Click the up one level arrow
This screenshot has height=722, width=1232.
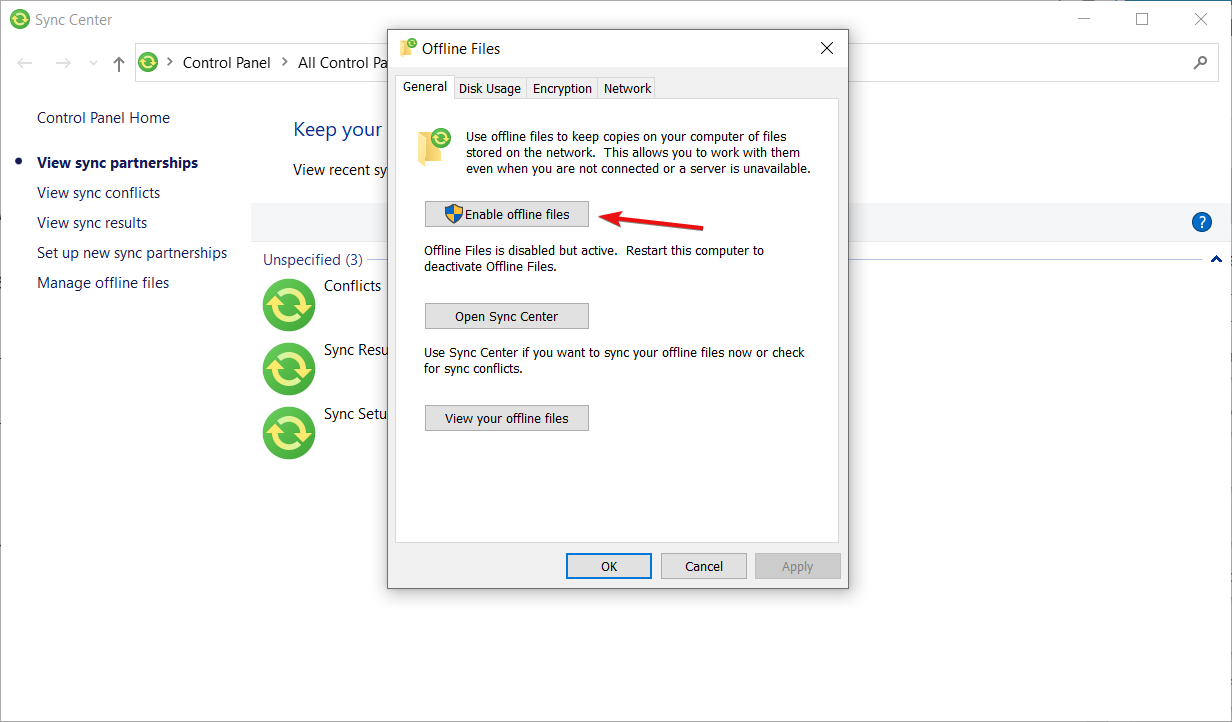[x=119, y=63]
